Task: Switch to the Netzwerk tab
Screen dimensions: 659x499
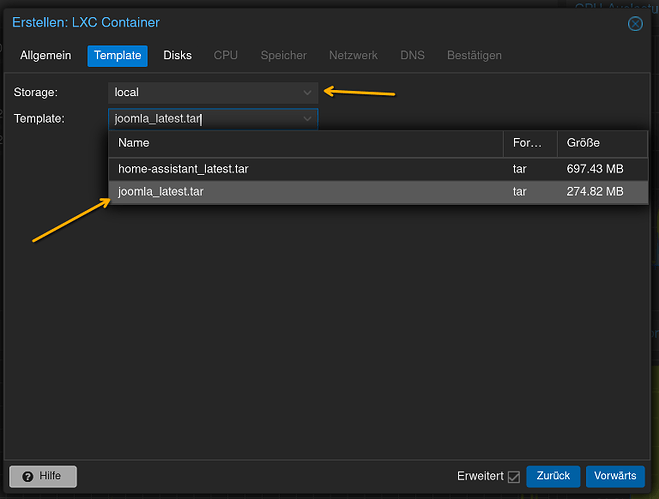Action: click(353, 55)
